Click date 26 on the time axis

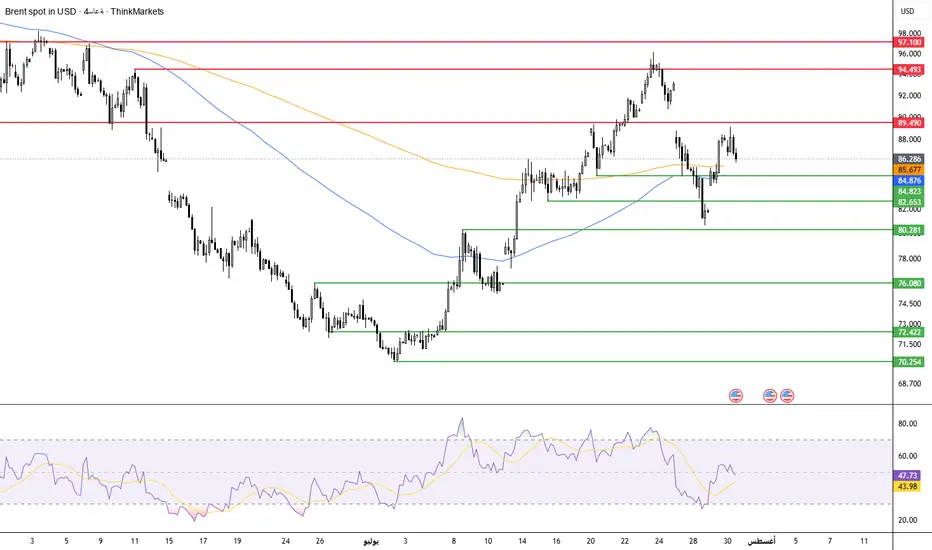click(x=320, y=541)
